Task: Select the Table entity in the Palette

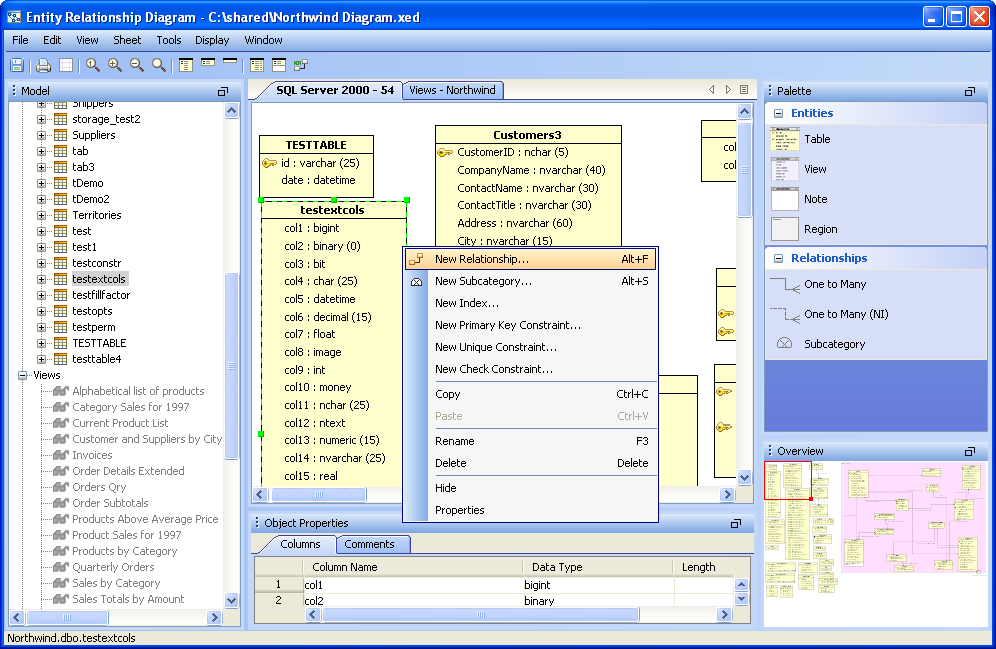Action: tap(816, 139)
